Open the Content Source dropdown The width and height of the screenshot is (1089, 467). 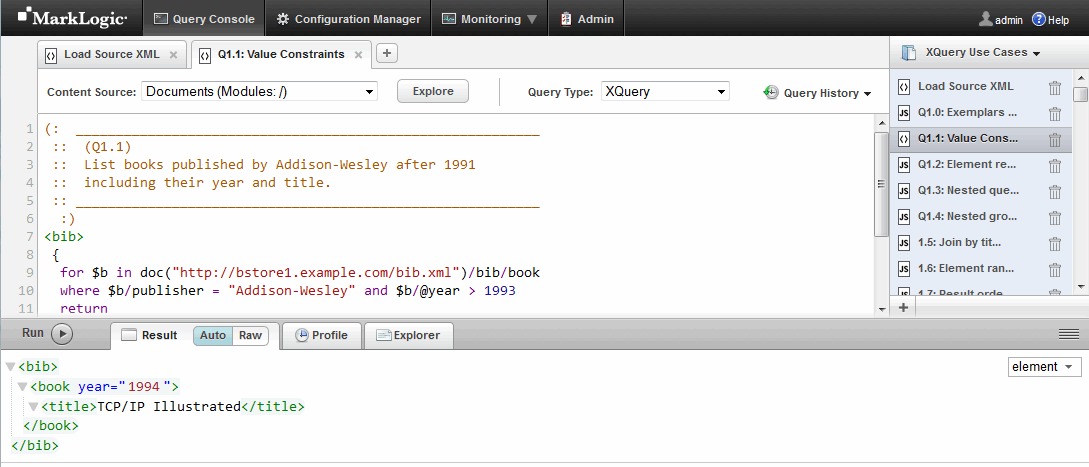tap(260, 91)
